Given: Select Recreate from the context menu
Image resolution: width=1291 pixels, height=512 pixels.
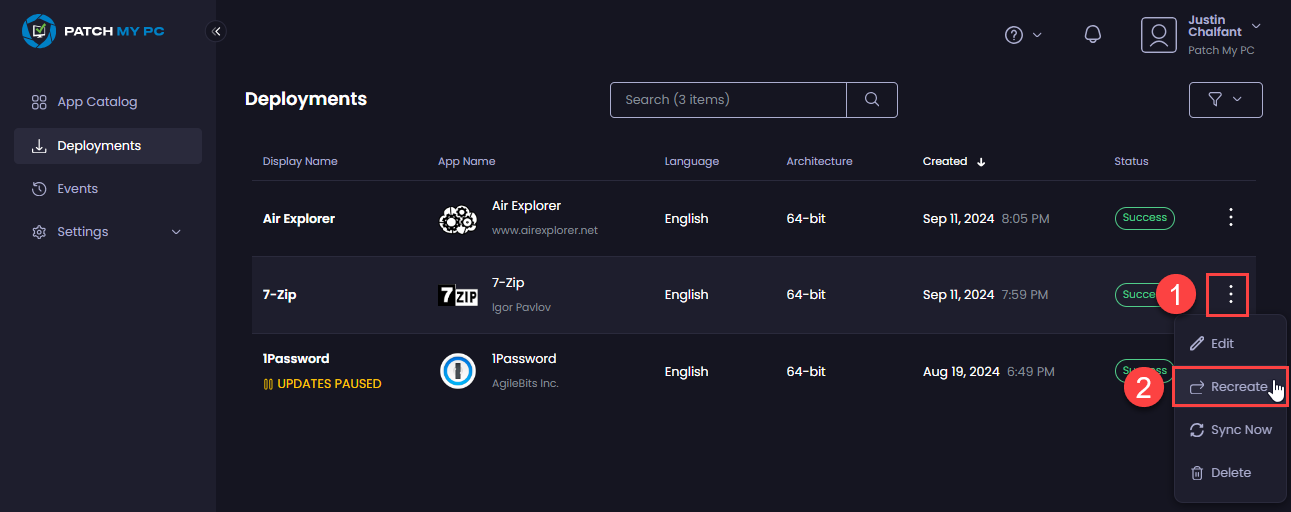Looking at the screenshot, I should [1229, 387].
